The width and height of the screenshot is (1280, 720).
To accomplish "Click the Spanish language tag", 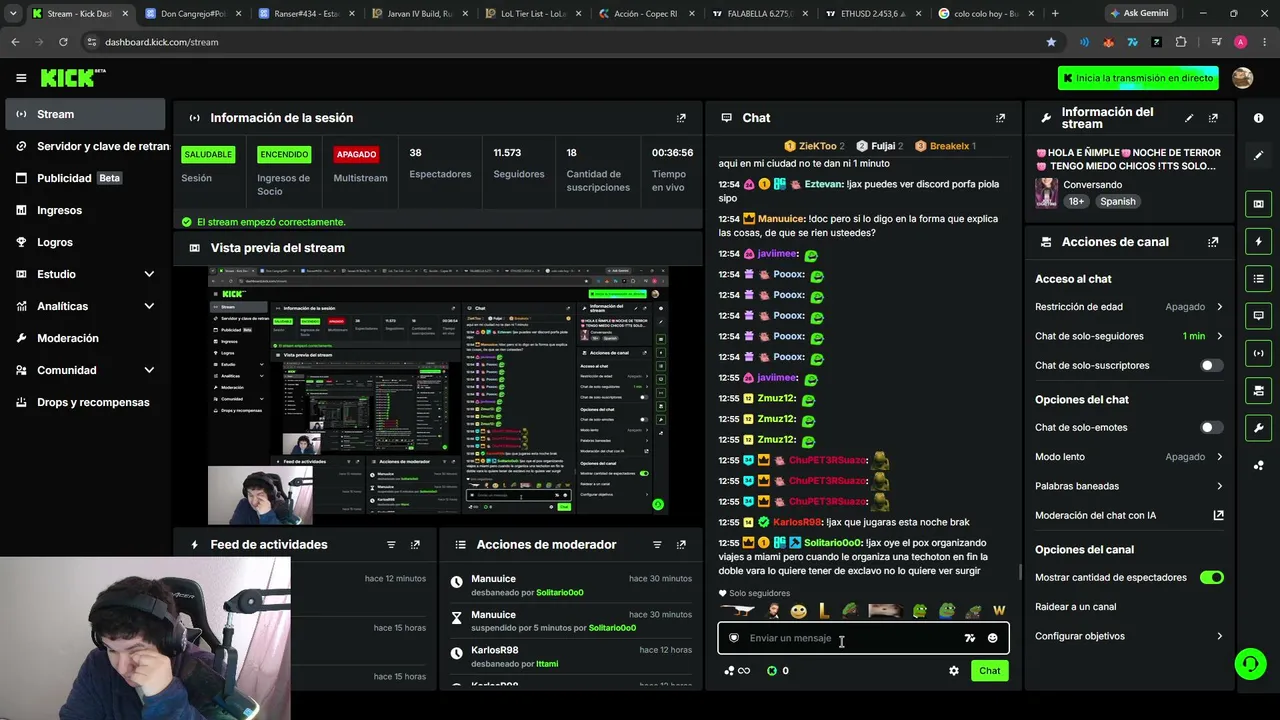I will click(x=1118, y=201).
